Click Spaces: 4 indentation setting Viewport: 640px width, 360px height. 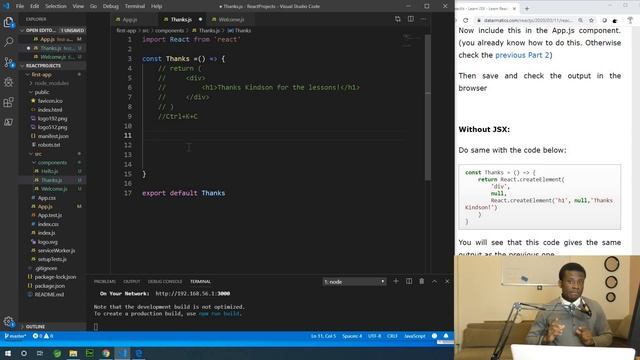pyautogui.click(x=352, y=336)
